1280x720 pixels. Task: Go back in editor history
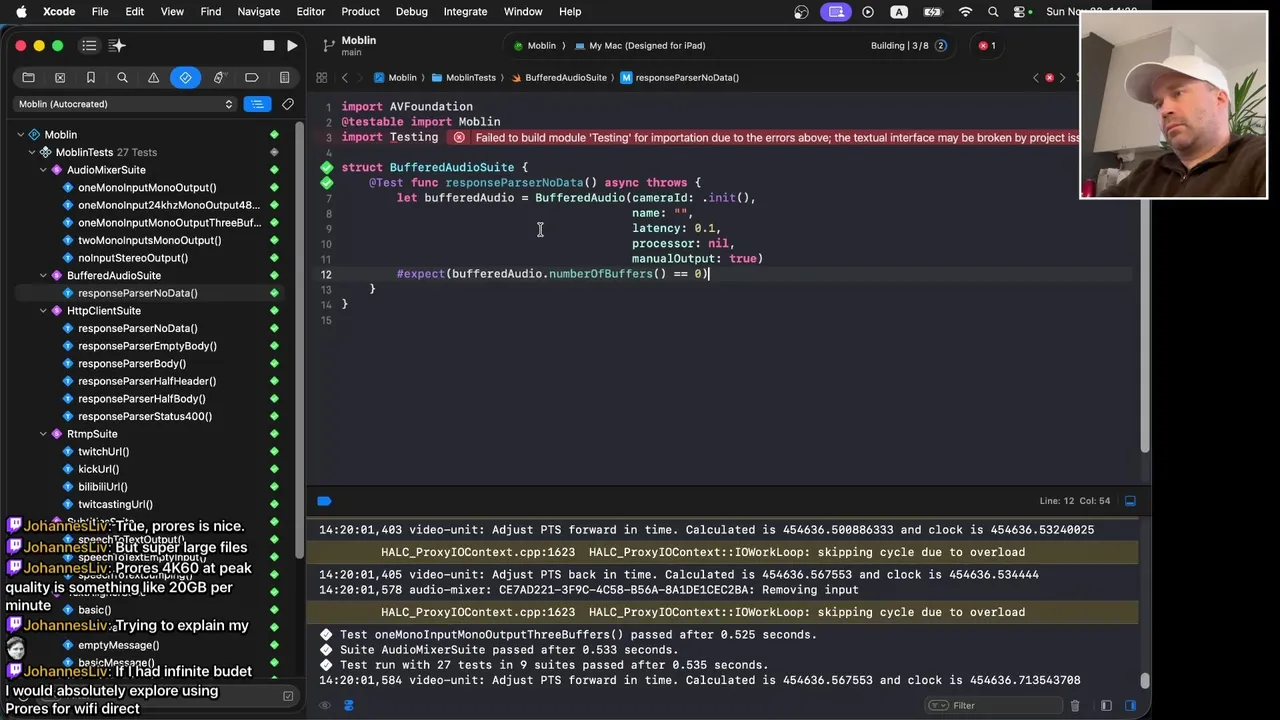click(x=345, y=77)
